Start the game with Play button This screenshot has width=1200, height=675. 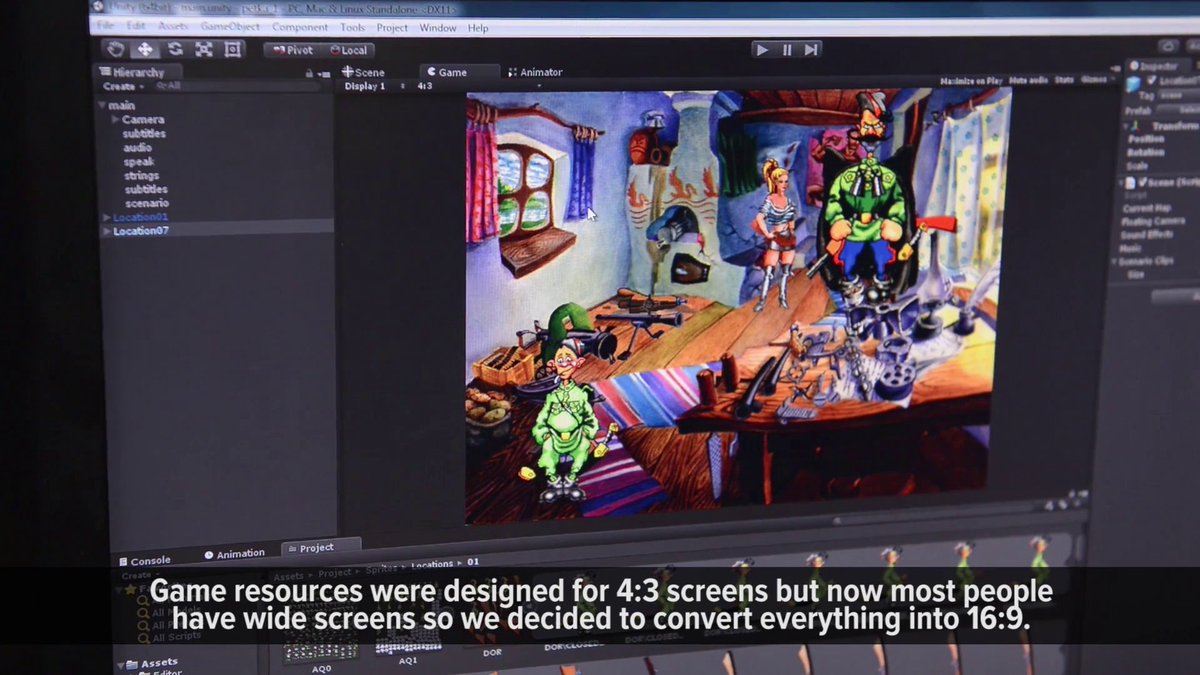[x=762, y=49]
